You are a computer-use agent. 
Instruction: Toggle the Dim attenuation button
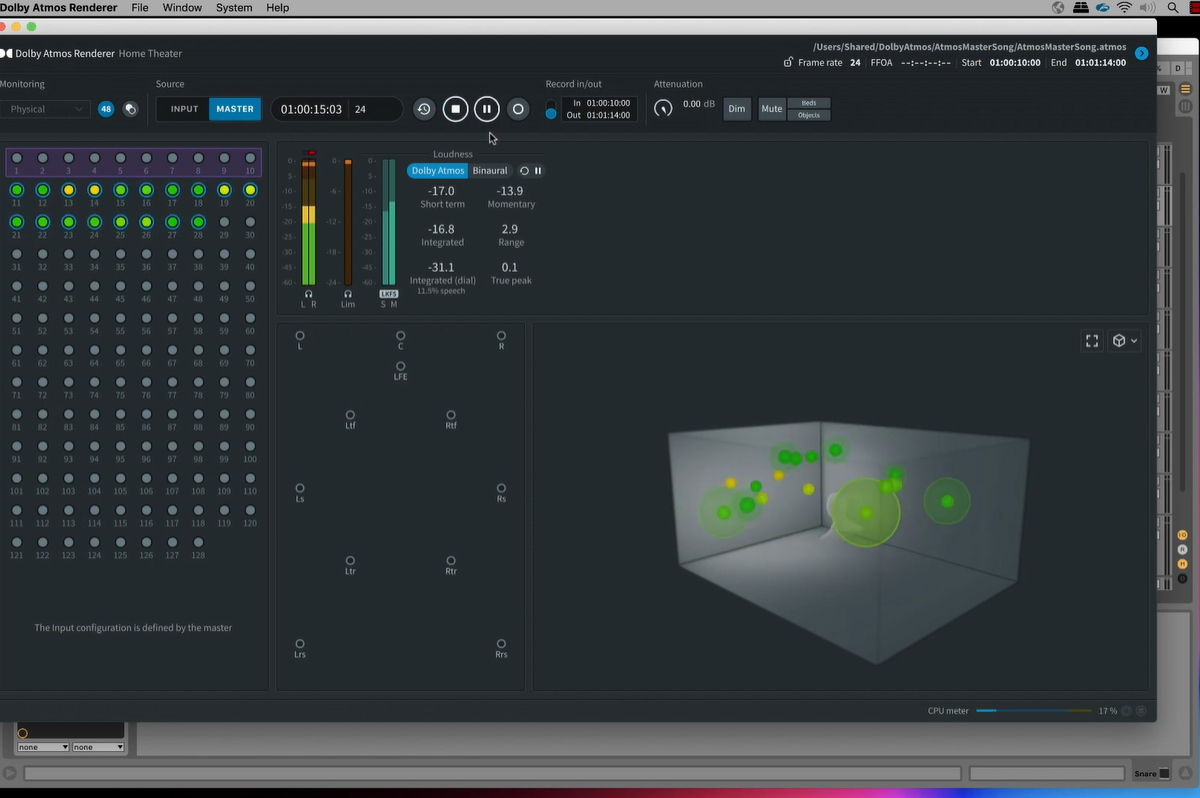[737, 109]
